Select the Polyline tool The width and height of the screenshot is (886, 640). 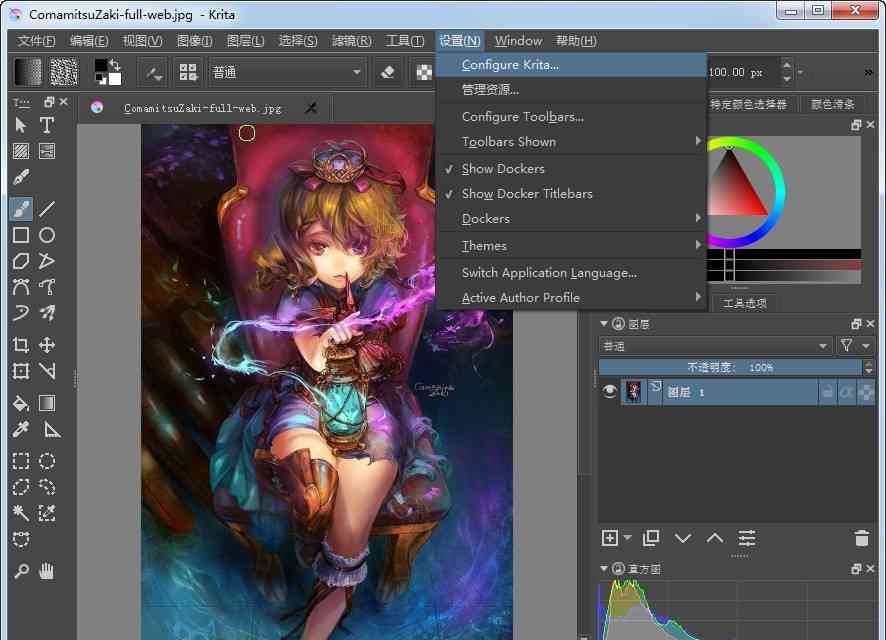coord(47,261)
